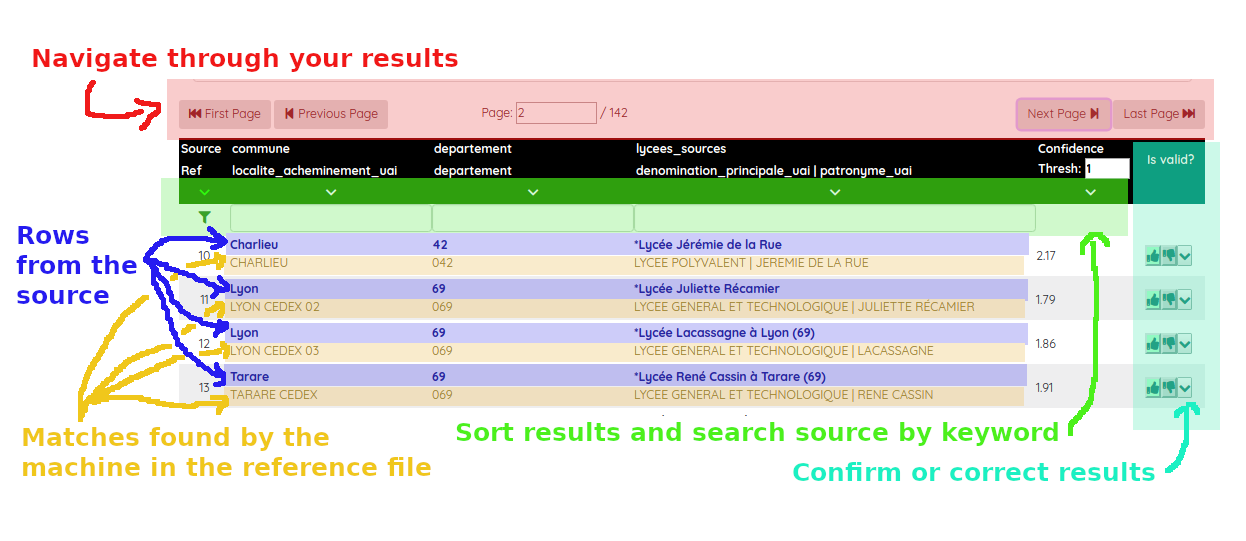1246x541 pixels.
Task: Click '*Lycée Lacassagne à Lyon (69)' cell
Action: coord(725,333)
